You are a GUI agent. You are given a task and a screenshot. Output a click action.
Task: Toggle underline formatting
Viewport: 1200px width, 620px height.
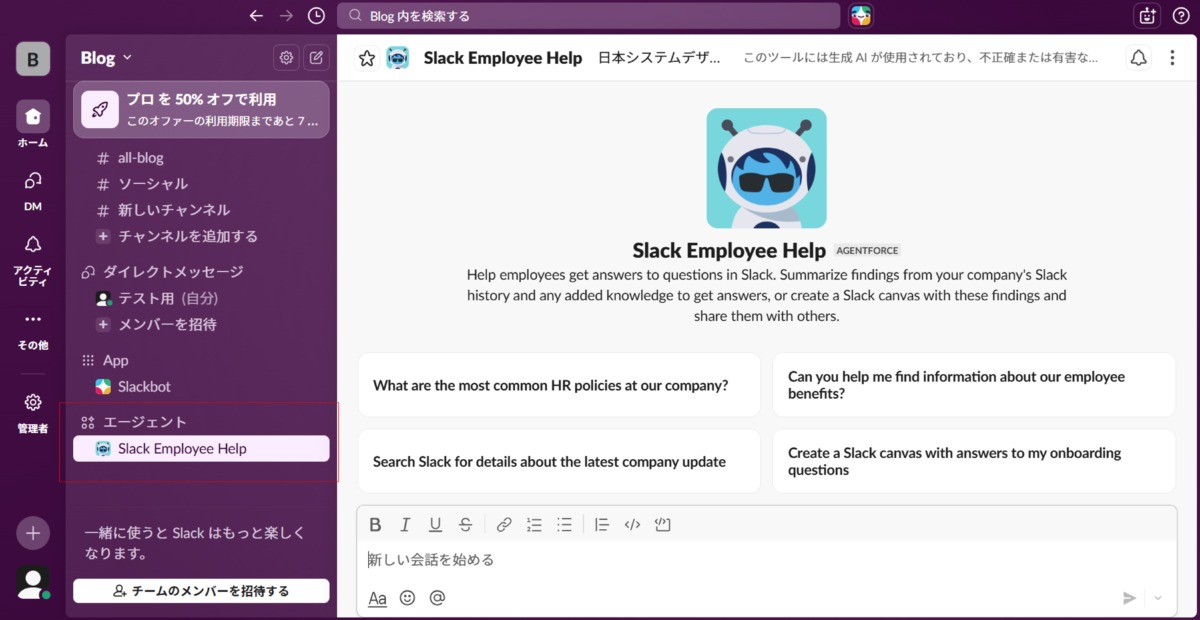tap(435, 524)
